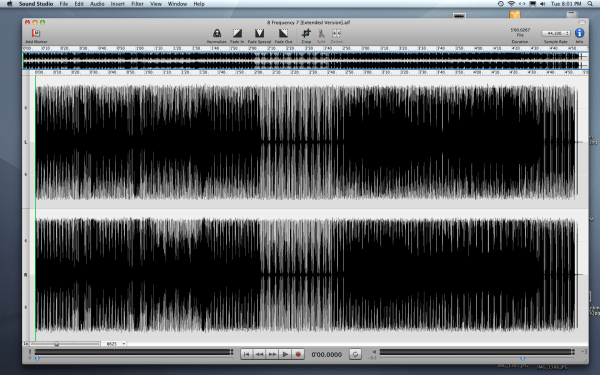Click the white drive icon on the desktop
This screenshot has width=600, height=375.
572,15
